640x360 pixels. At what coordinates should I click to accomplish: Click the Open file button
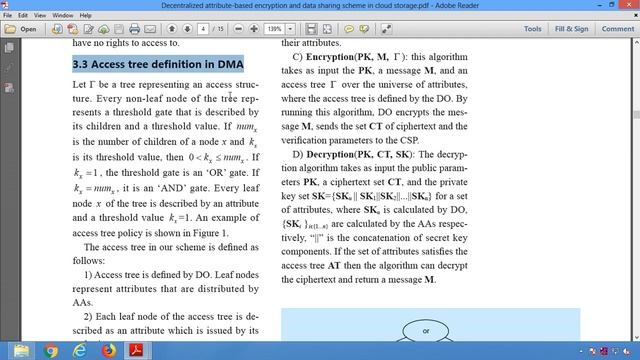tap(20, 29)
